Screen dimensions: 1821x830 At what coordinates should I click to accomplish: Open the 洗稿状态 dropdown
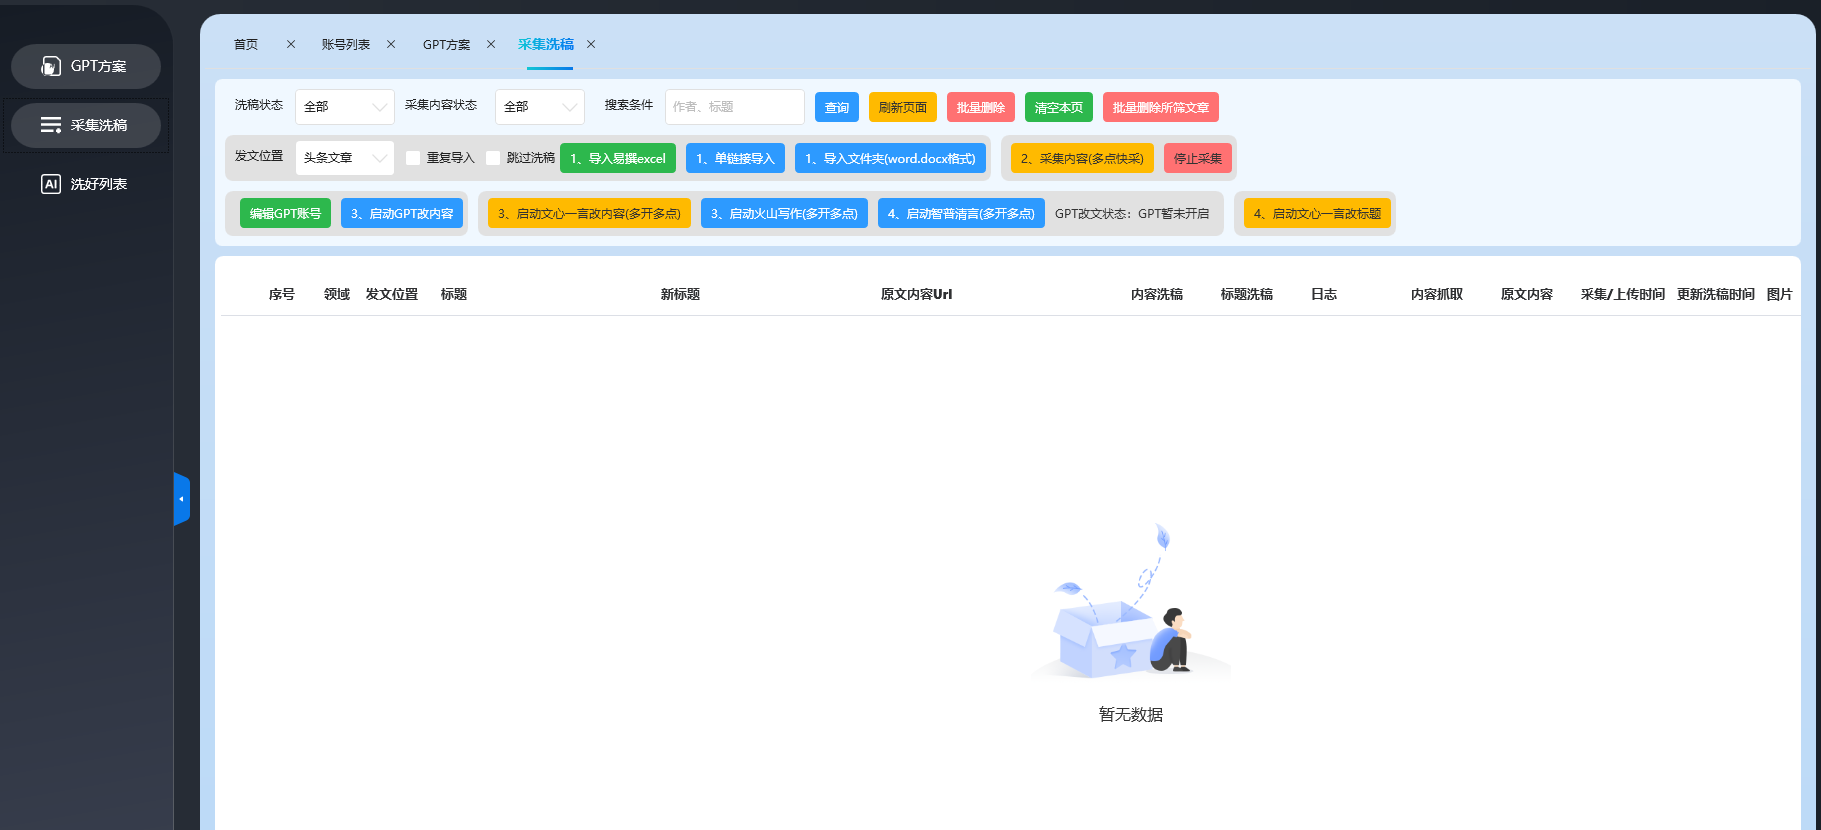pos(344,107)
